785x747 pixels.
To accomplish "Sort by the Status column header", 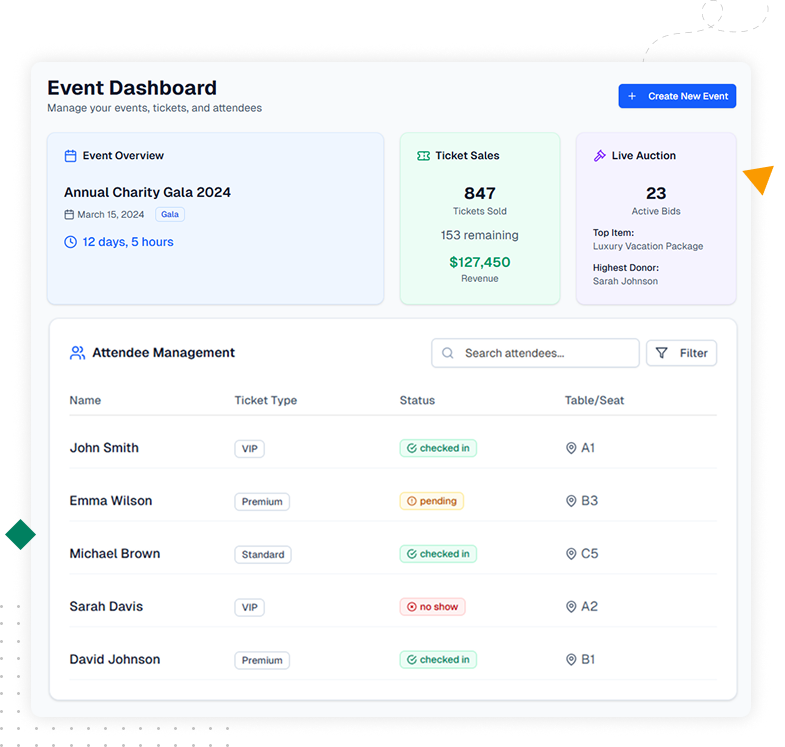I will [x=417, y=401].
